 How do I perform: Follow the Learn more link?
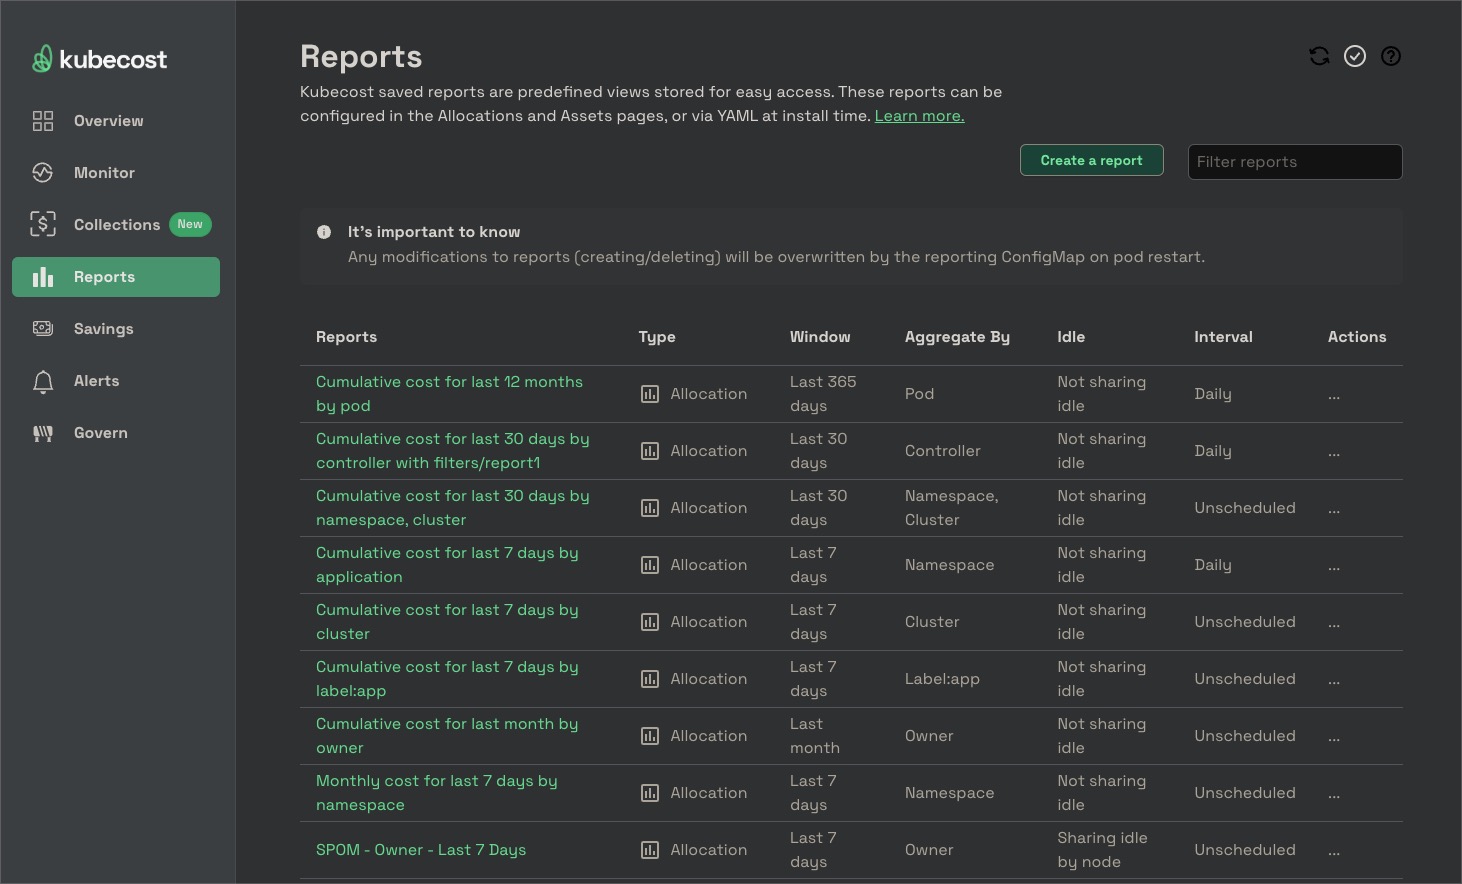point(919,116)
